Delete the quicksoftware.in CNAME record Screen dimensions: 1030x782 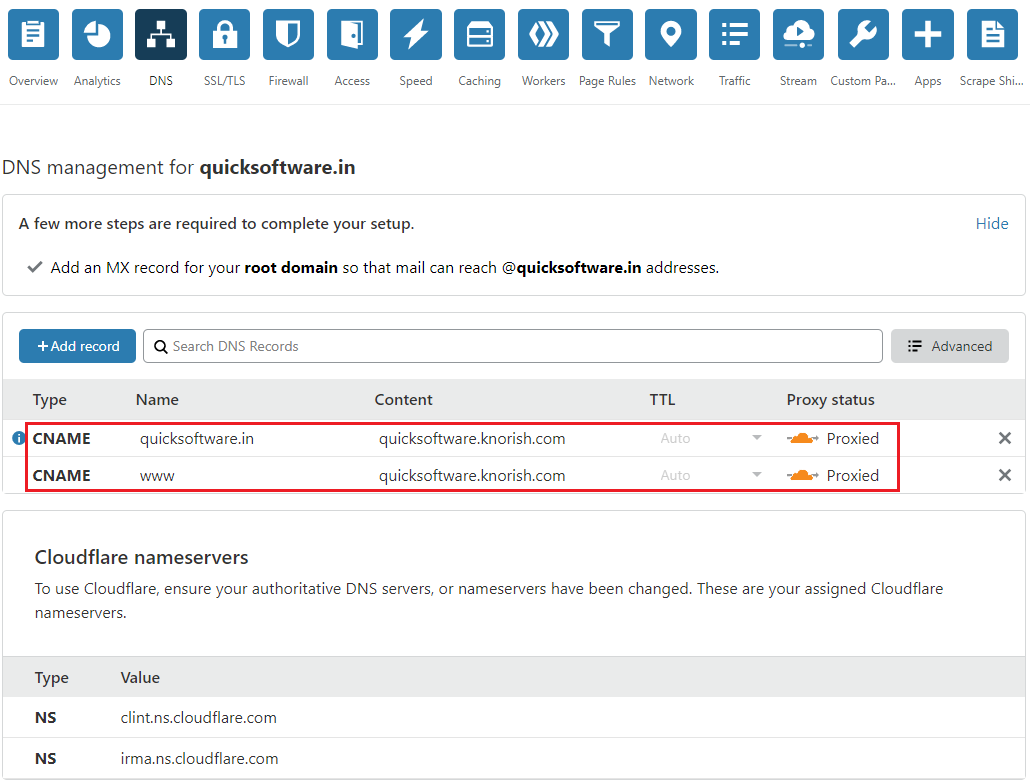pos(1004,438)
